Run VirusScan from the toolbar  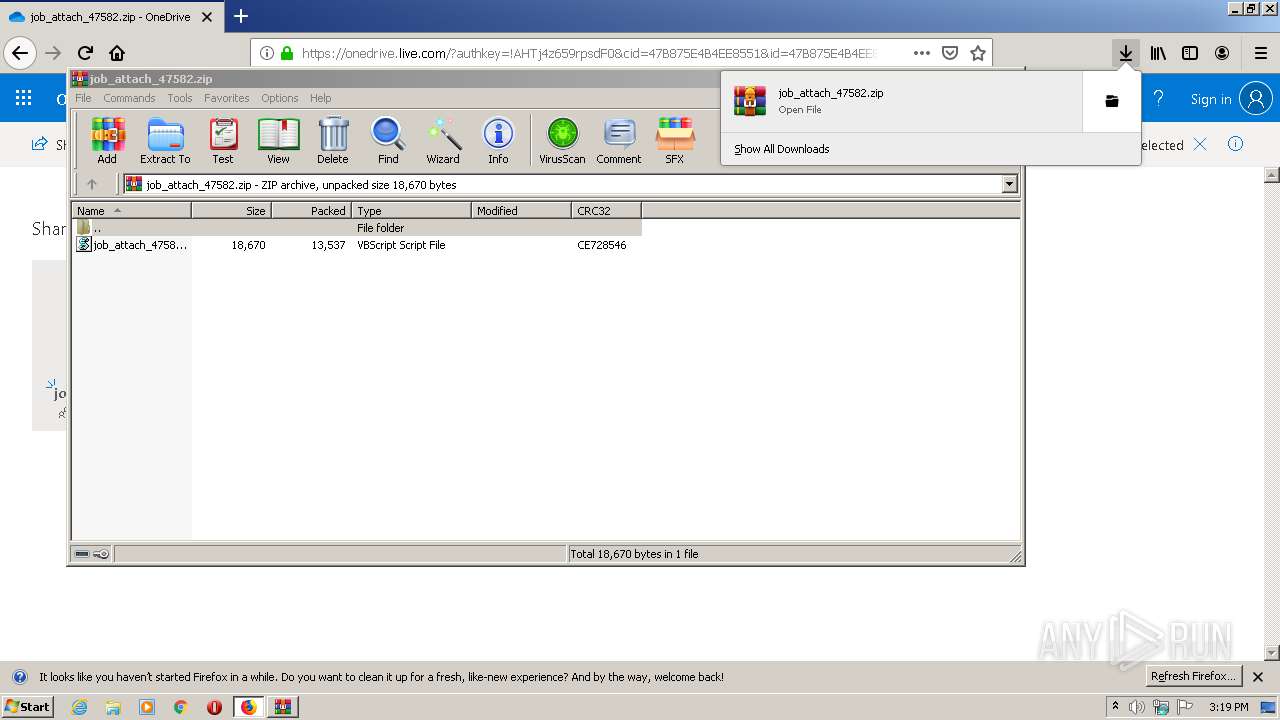(562, 141)
